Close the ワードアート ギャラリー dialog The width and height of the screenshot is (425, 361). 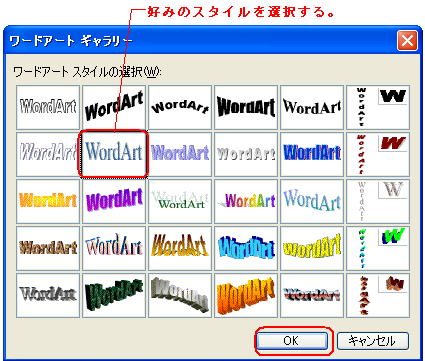pos(407,41)
